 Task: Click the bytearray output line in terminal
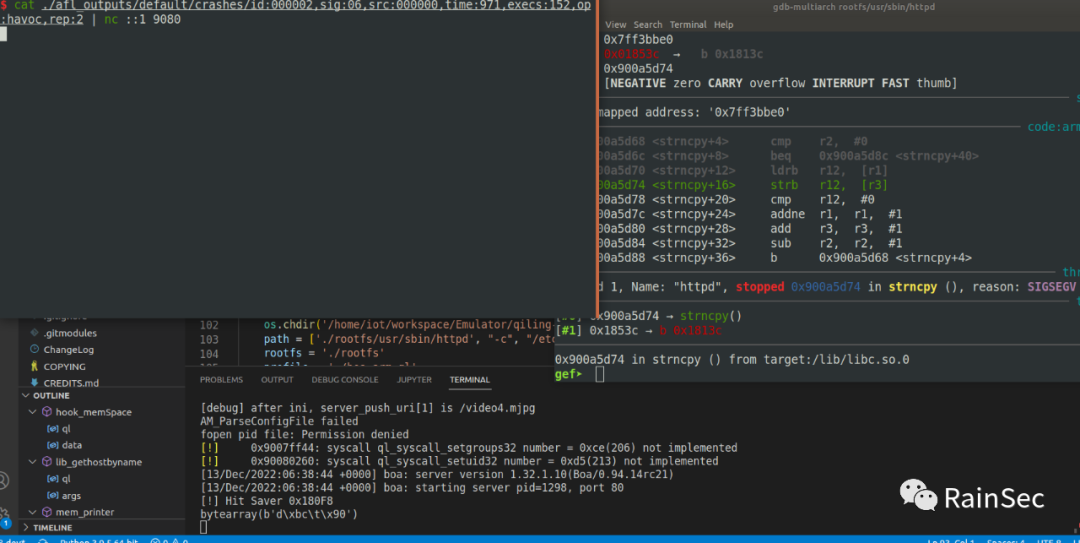click(278, 514)
